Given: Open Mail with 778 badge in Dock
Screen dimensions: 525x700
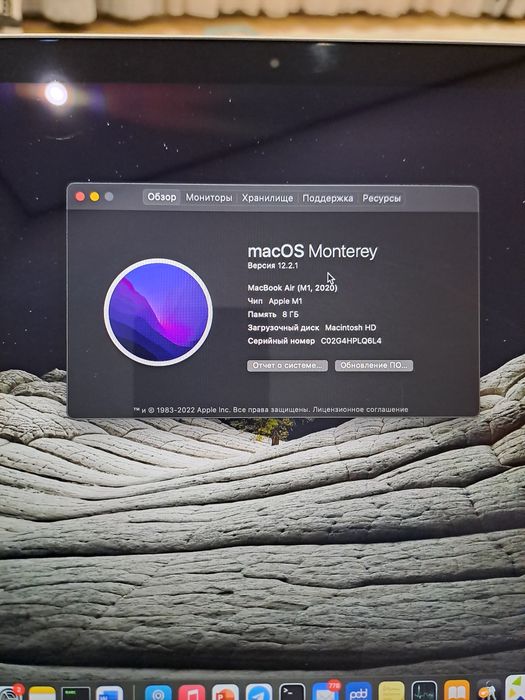Looking at the screenshot, I should (x=325, y=691).
